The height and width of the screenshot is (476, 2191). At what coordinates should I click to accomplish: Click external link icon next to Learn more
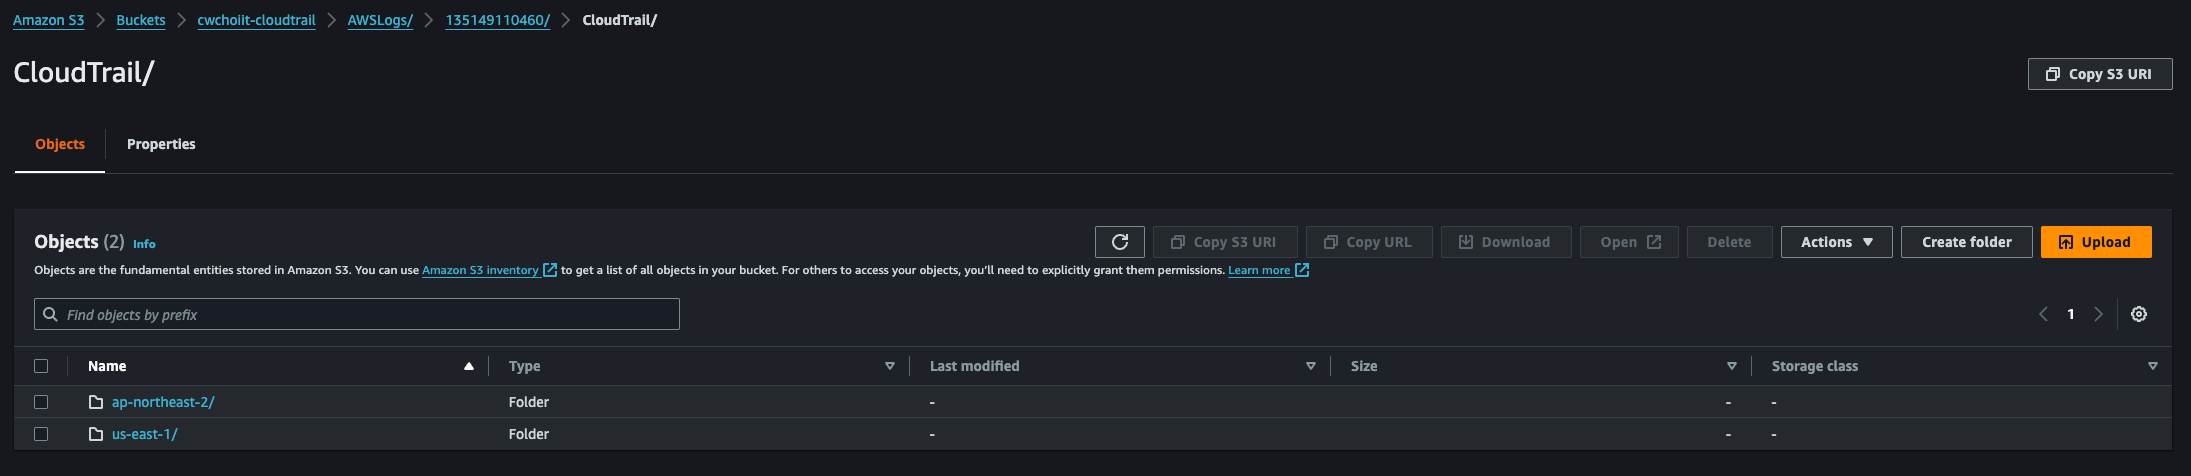[x=1302, y=270]
